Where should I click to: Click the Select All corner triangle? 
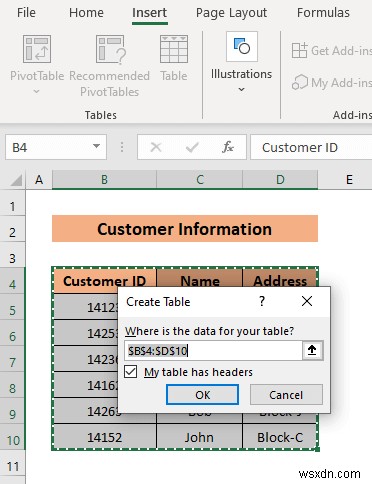[16, 180]
